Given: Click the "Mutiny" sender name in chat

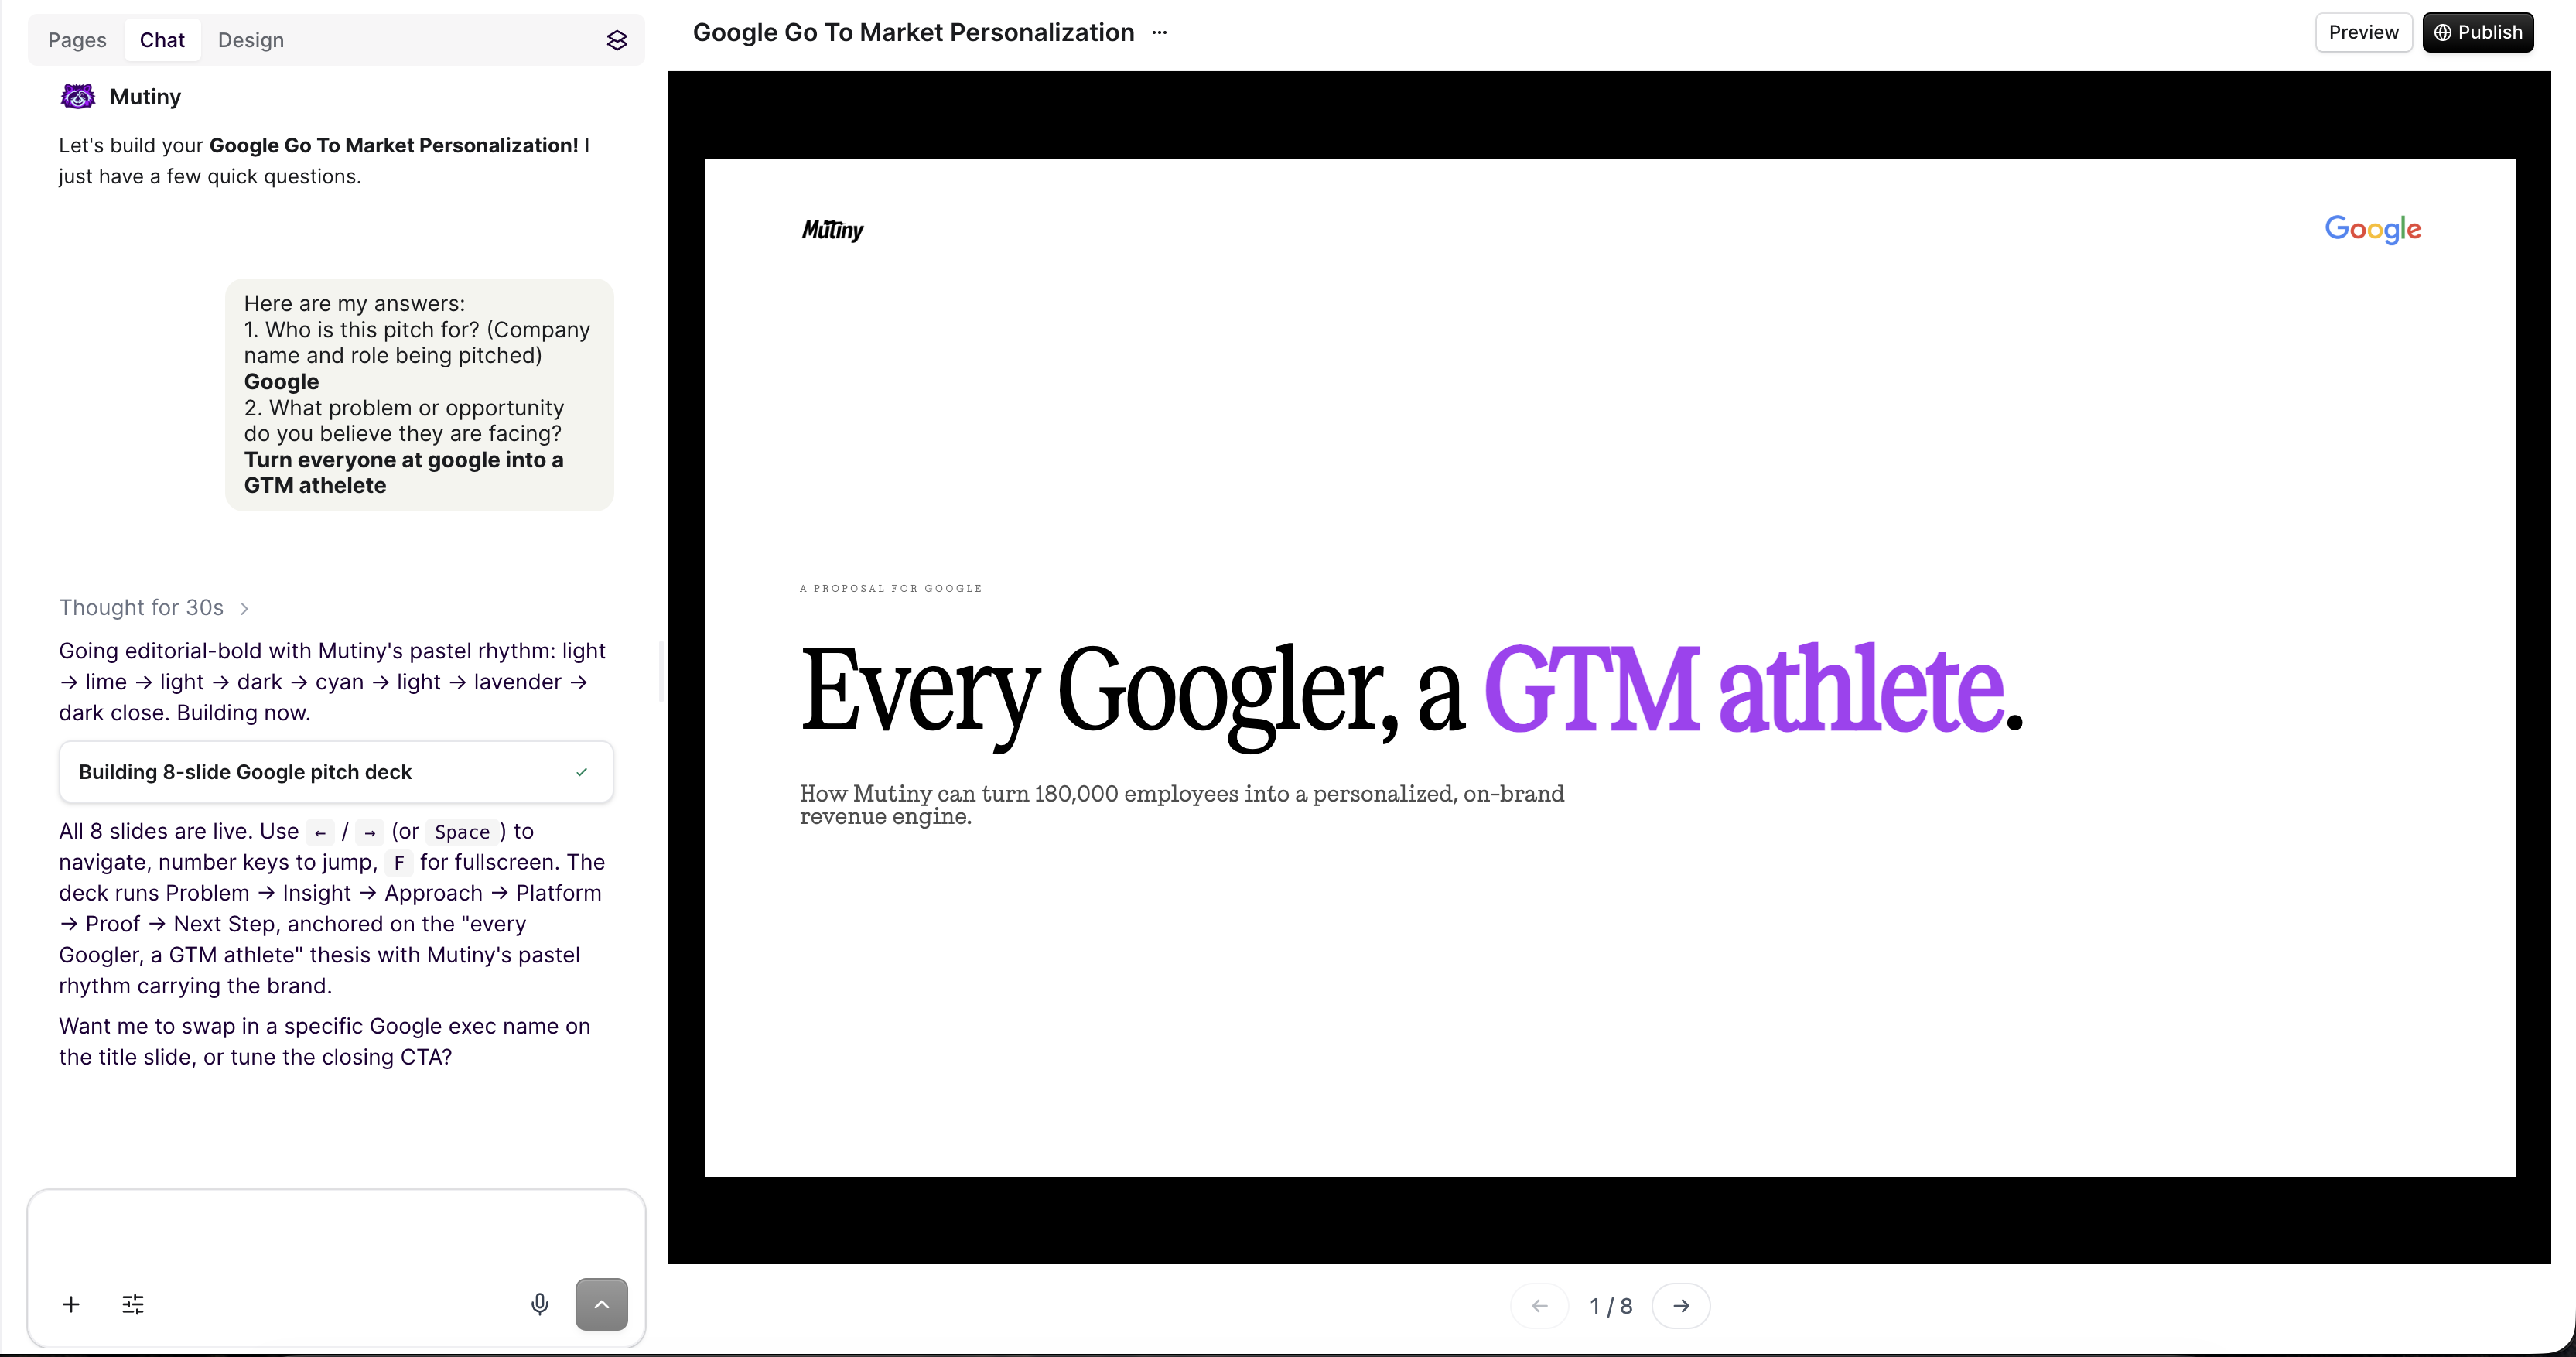Looking at the screenshot, I should click(x=145, y=97).
